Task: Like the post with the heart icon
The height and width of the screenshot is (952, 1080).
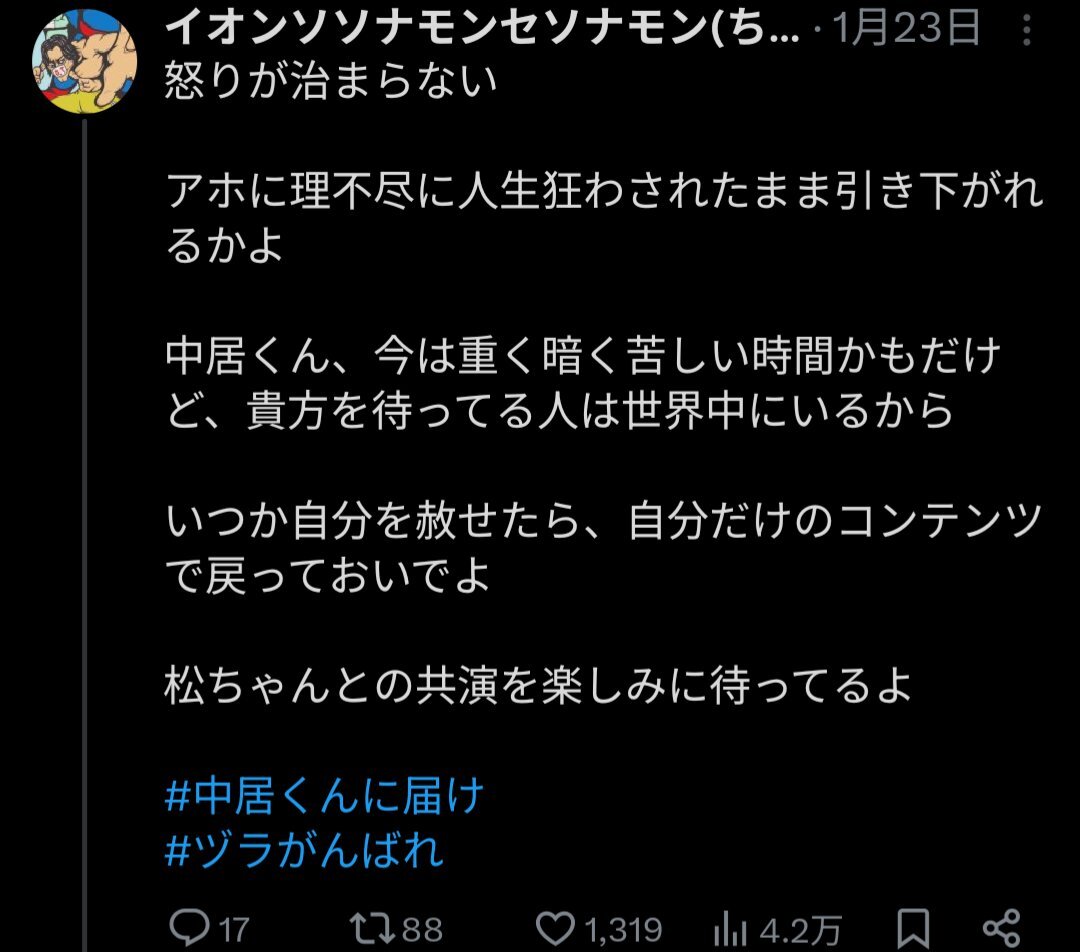Action: click(x=555, y=929)
